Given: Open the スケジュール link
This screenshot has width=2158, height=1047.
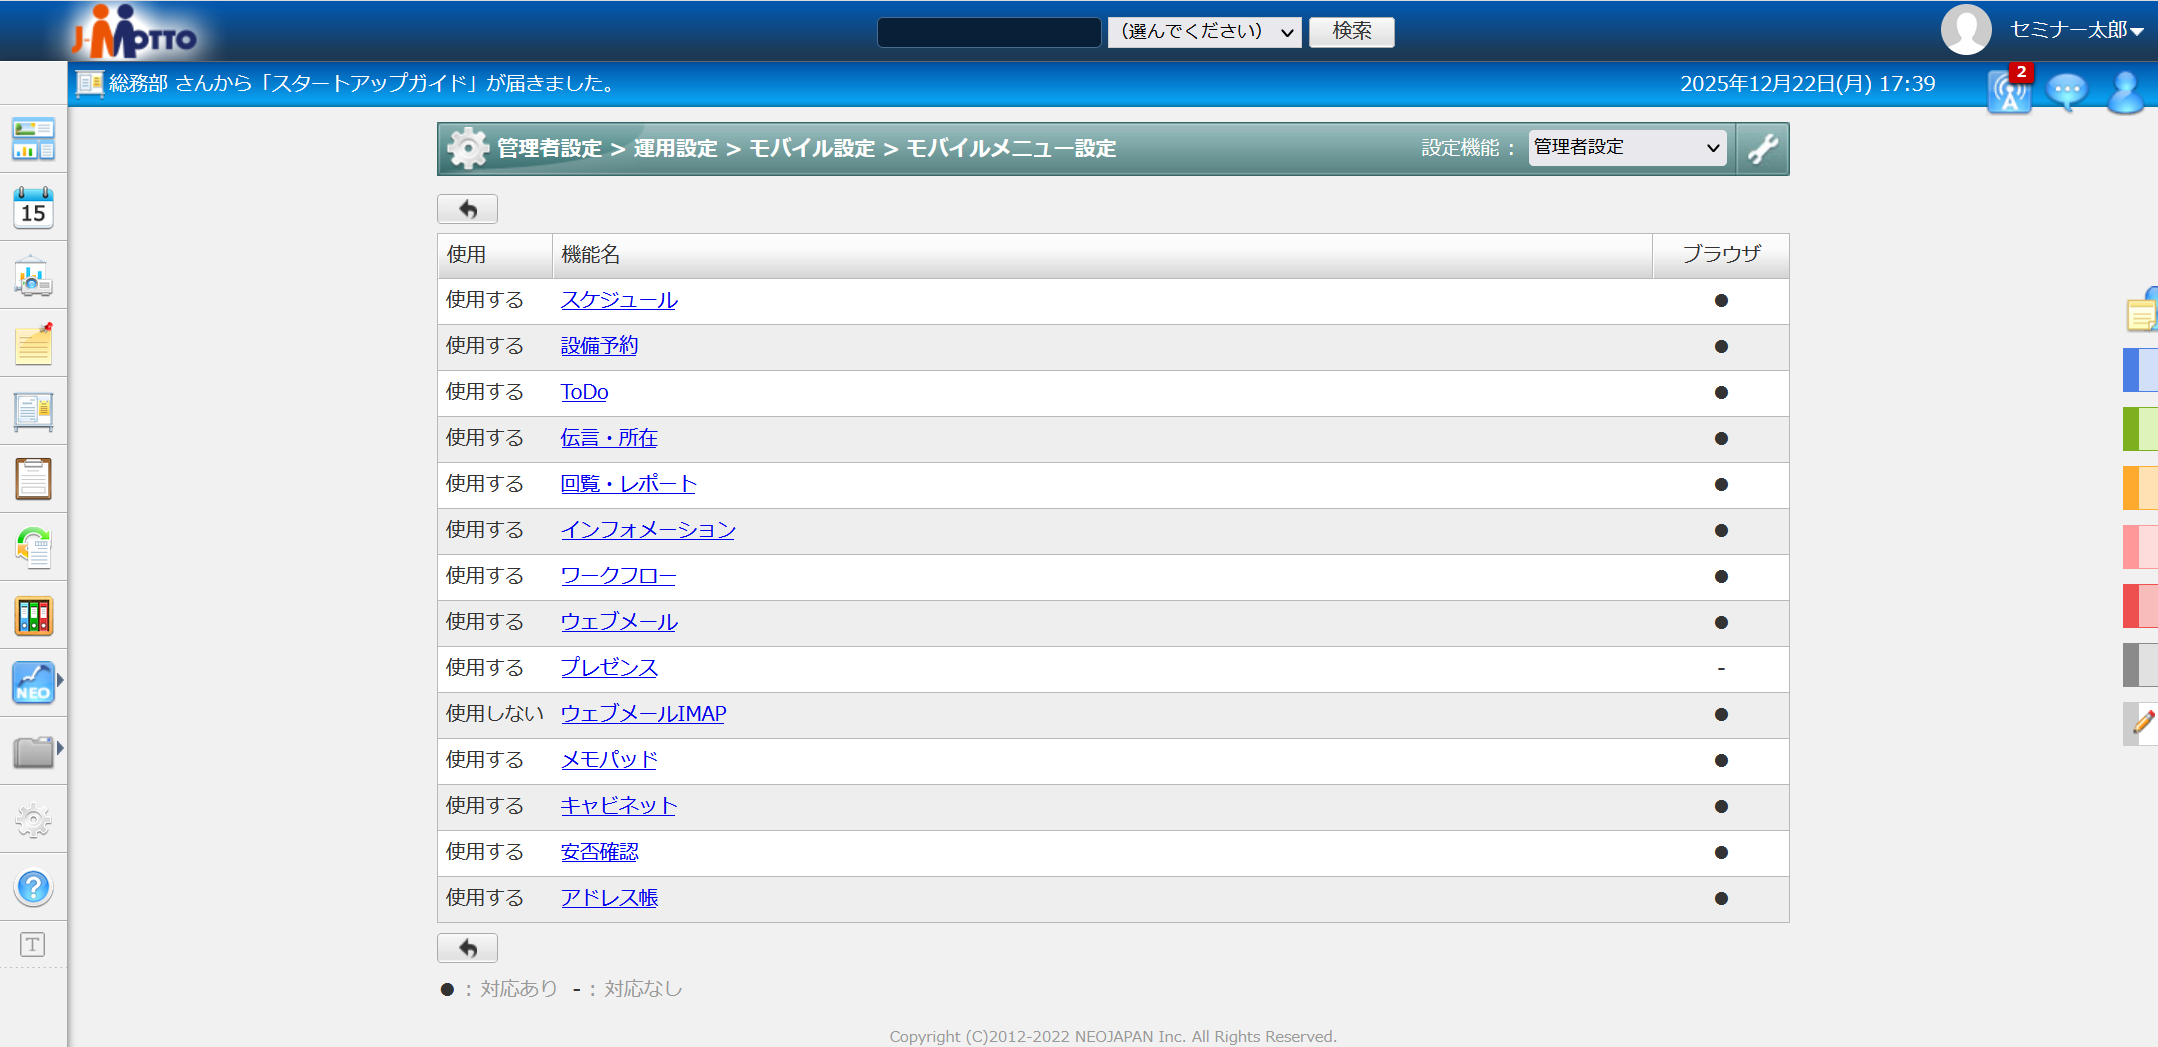Looking at the screenshot, I should tap(618, 300).
